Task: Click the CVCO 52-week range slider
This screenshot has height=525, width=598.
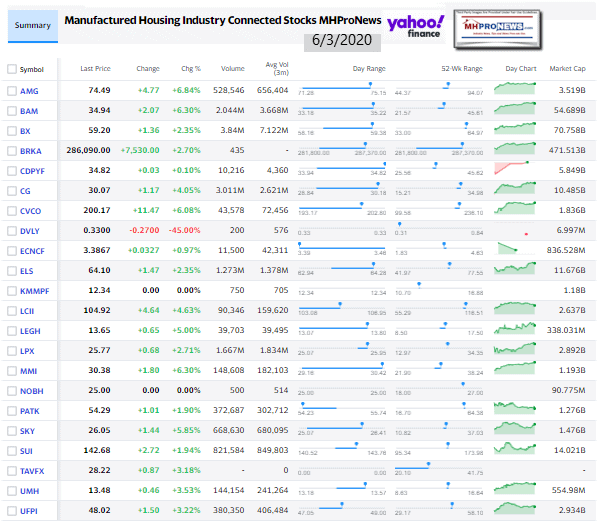Action: coord(439,209)
